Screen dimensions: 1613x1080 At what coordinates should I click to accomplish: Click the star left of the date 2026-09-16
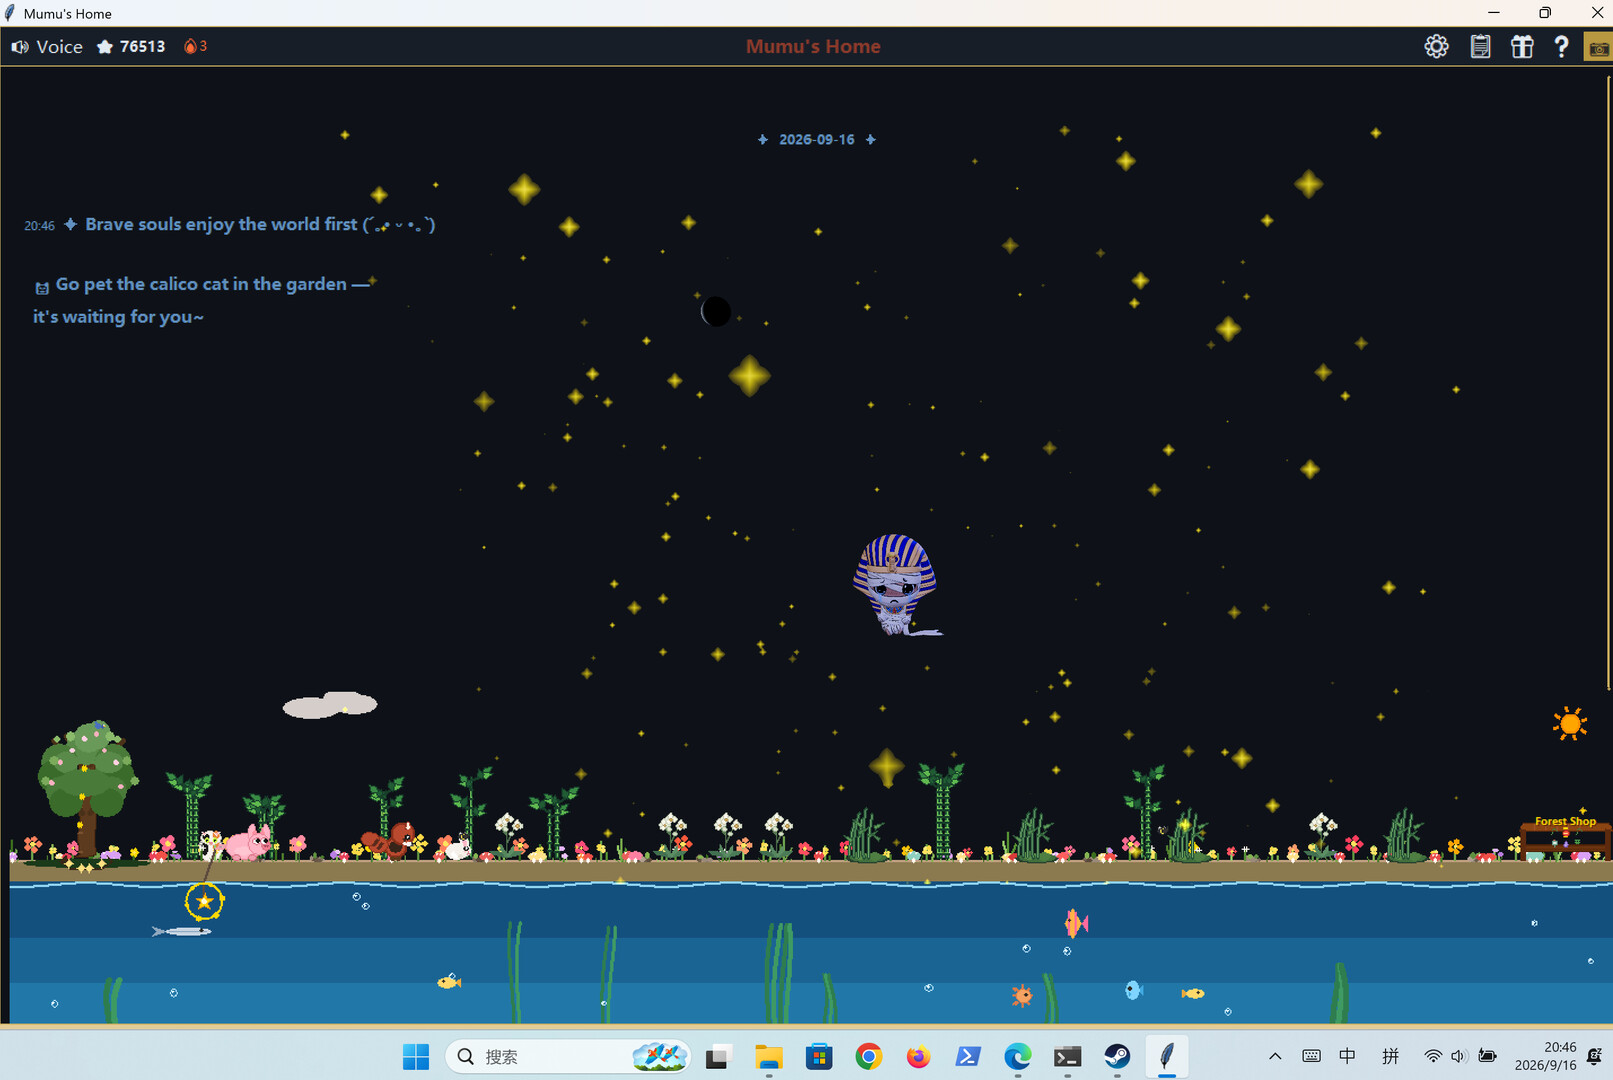[763, 140]
